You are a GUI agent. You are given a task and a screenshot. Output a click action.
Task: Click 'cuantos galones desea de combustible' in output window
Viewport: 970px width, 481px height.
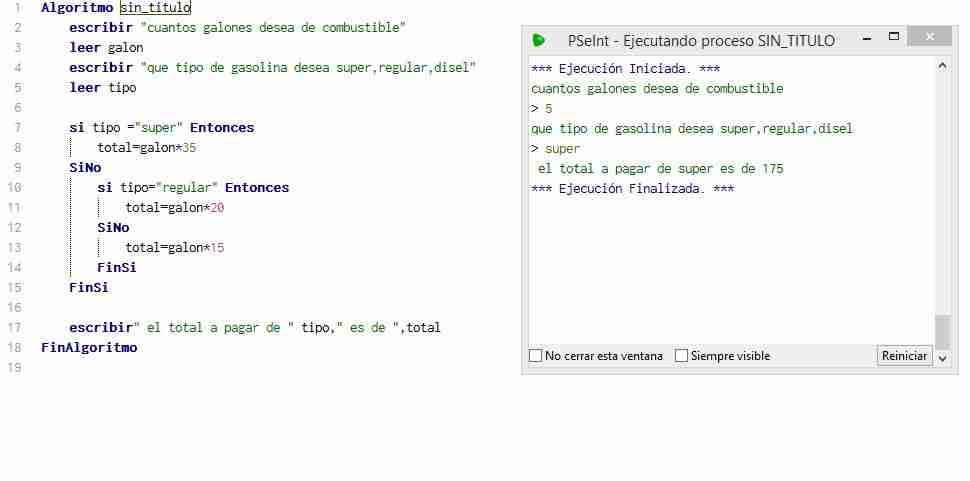point(657,88)
